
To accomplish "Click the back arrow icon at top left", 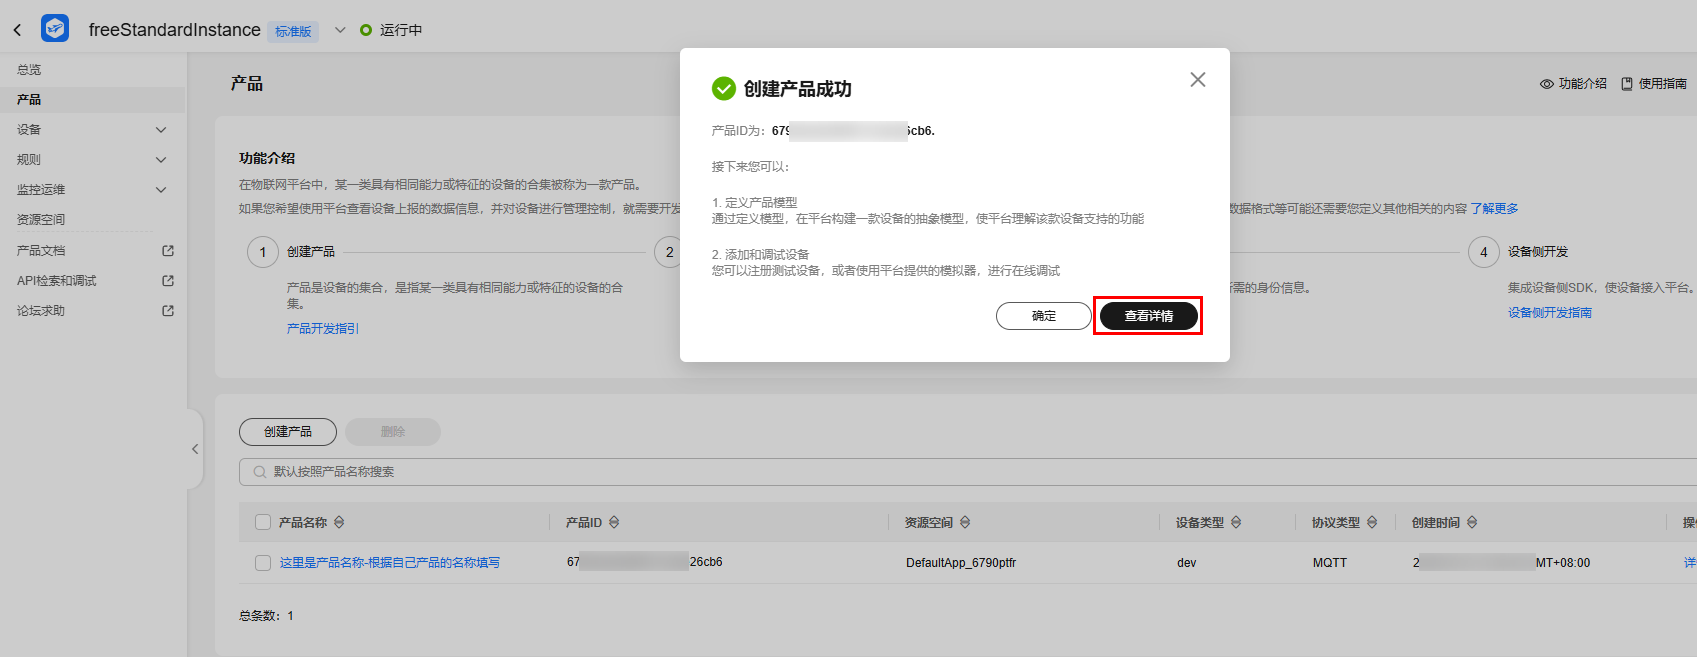I will [17, 30].
